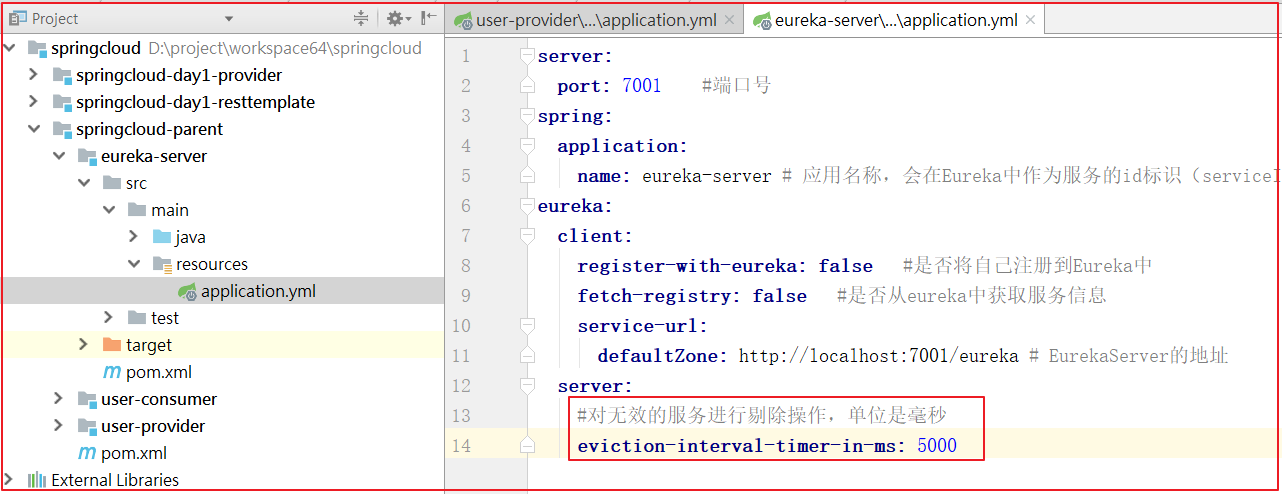The image size is (1282, 494).
Task: Select application.yml in the project tree
Action: (258, 291)
